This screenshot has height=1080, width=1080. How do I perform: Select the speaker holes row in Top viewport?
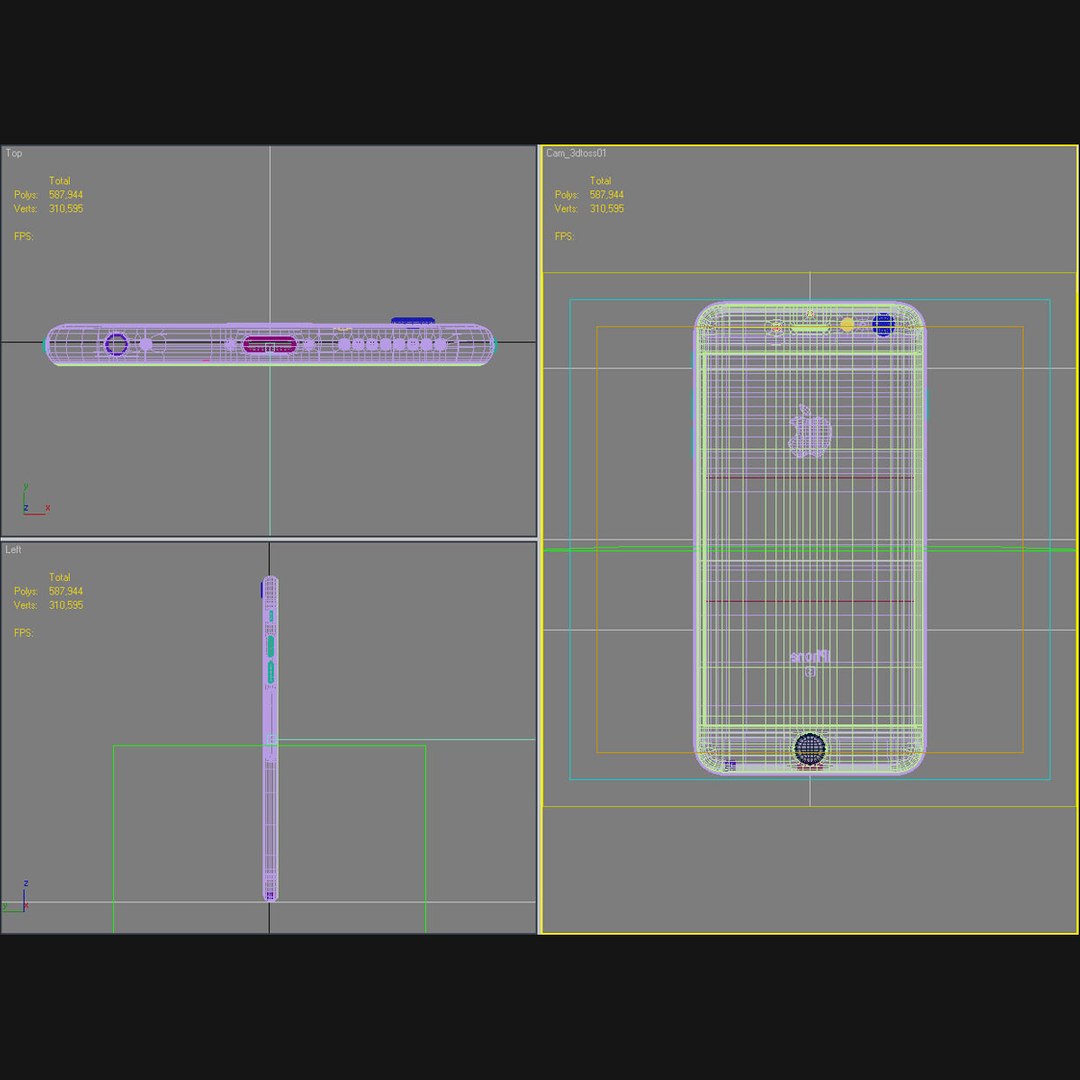[x=391, y=344]
